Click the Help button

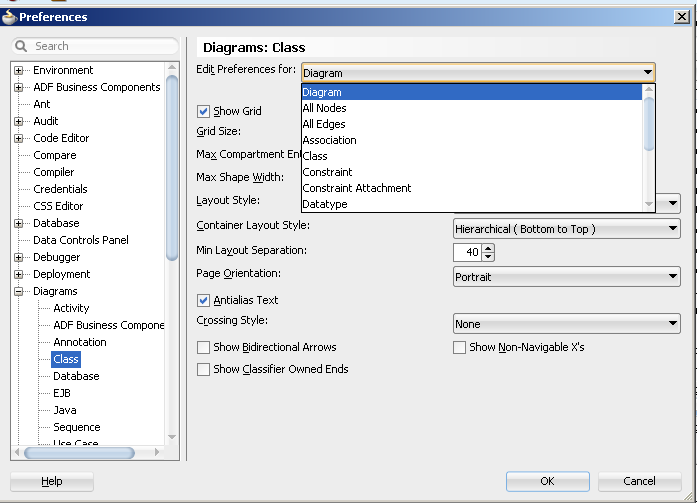click(x=52, y=481)
